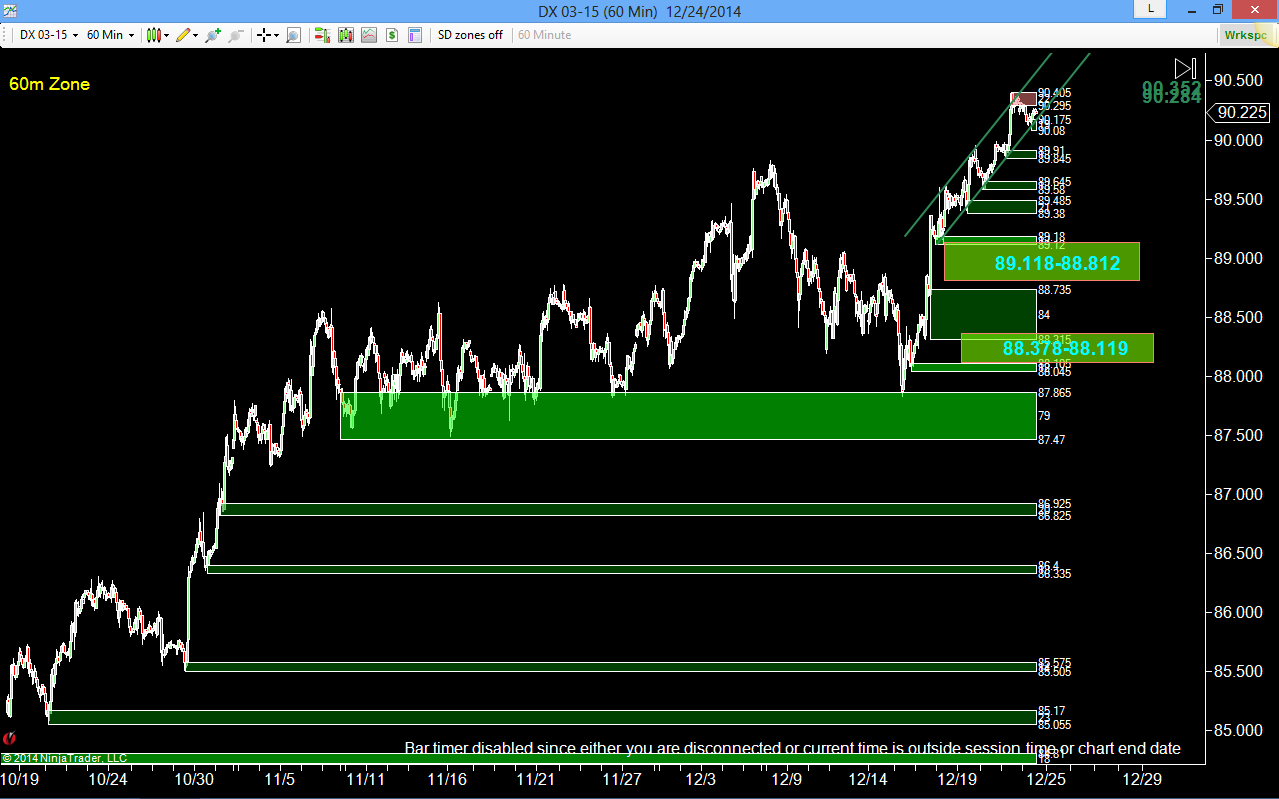
Task: Click the zoom out magnifier icon
Action: [x=235, y=35]
